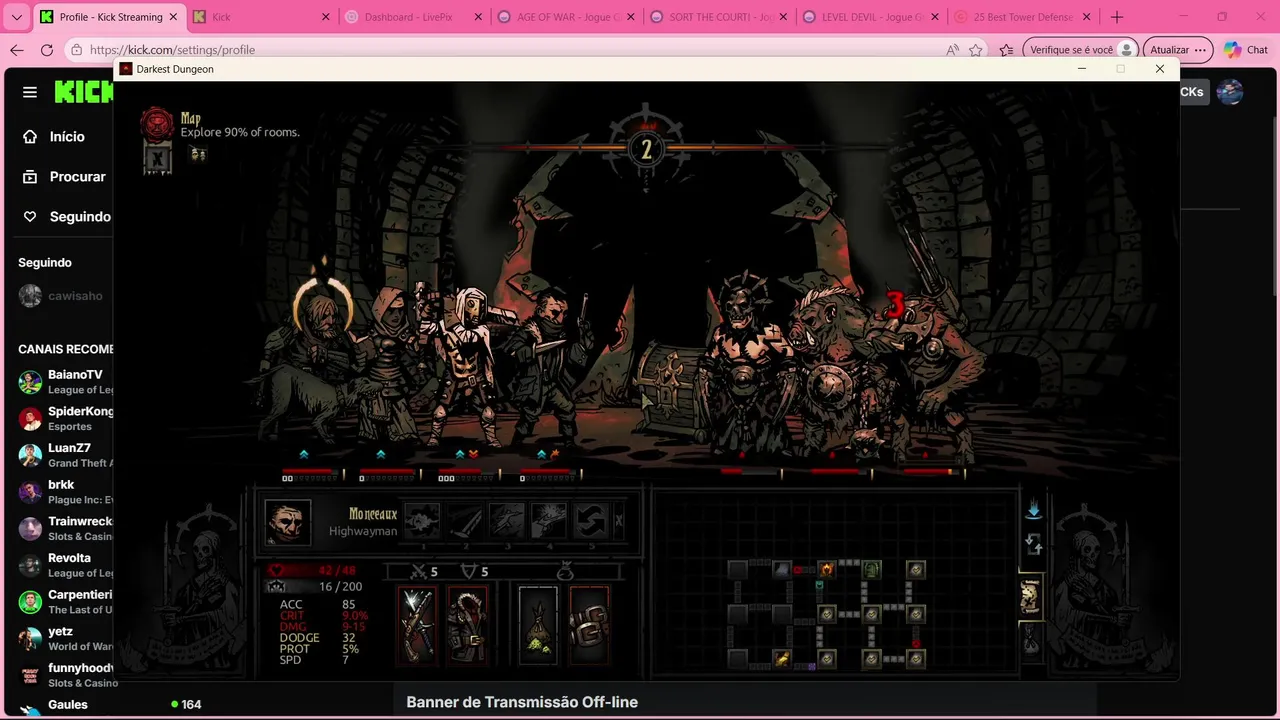Open LuanZ7 recommended channel

pos(65,455)
